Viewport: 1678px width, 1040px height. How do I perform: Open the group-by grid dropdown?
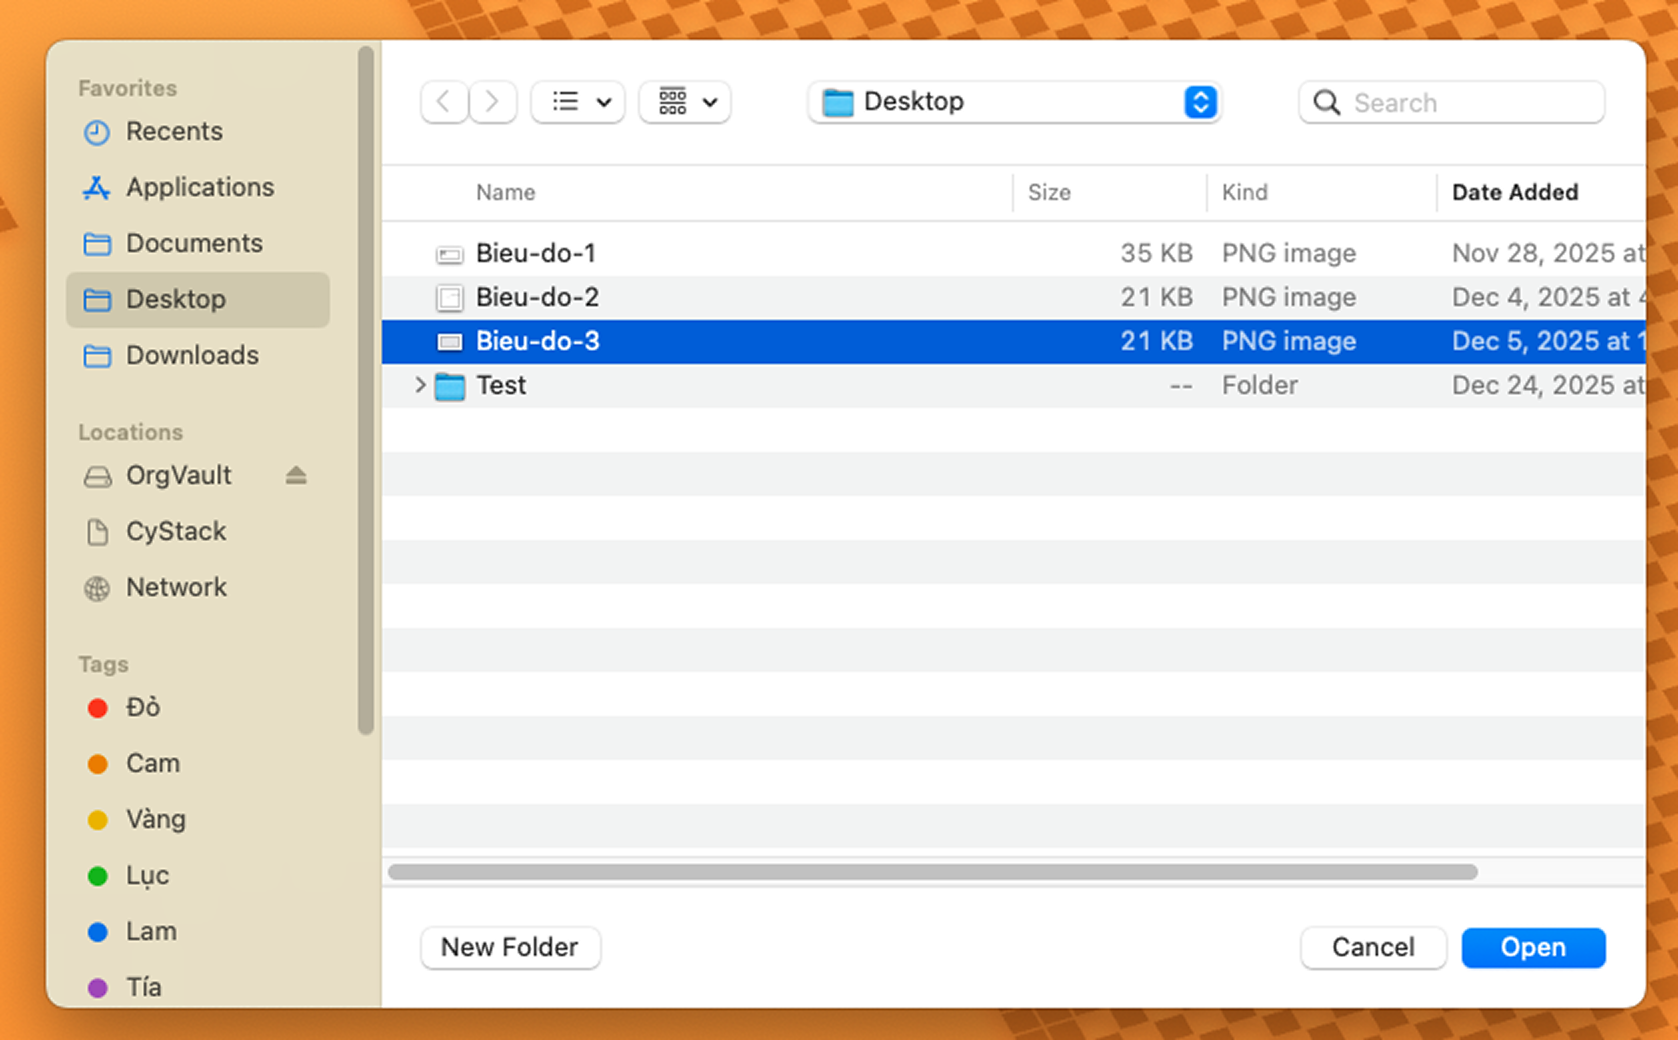(x=685, y=102)
